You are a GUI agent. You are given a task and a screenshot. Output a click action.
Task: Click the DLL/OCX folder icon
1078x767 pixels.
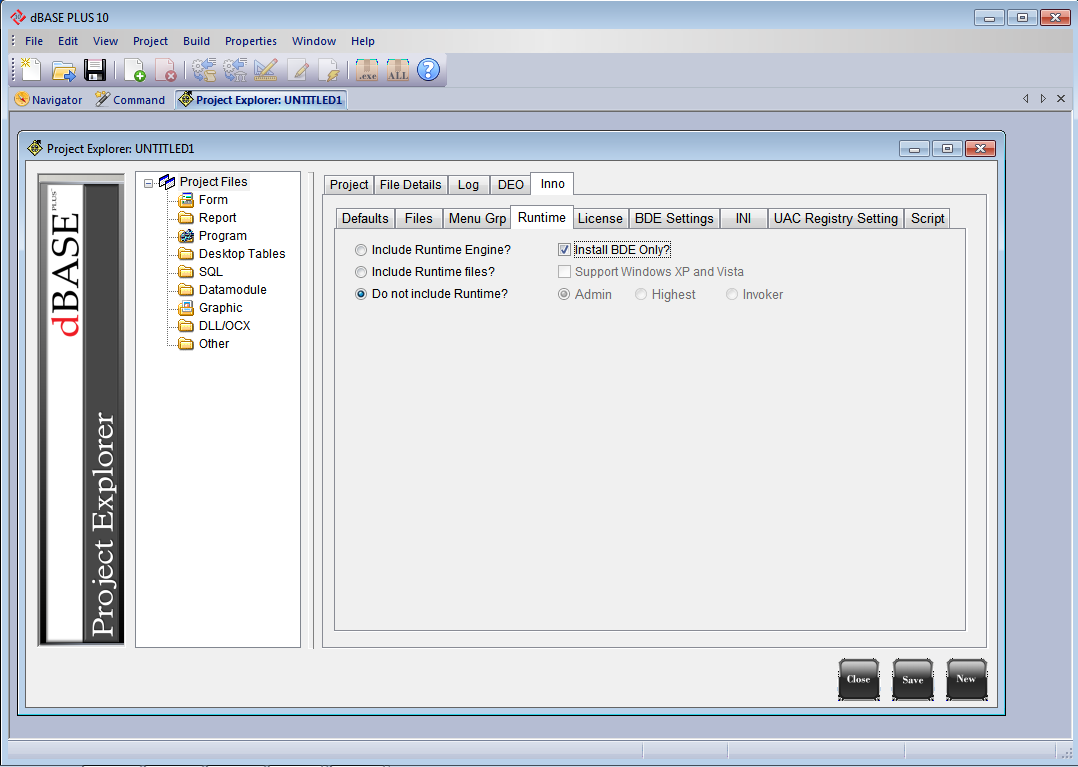tap(186, 326)
